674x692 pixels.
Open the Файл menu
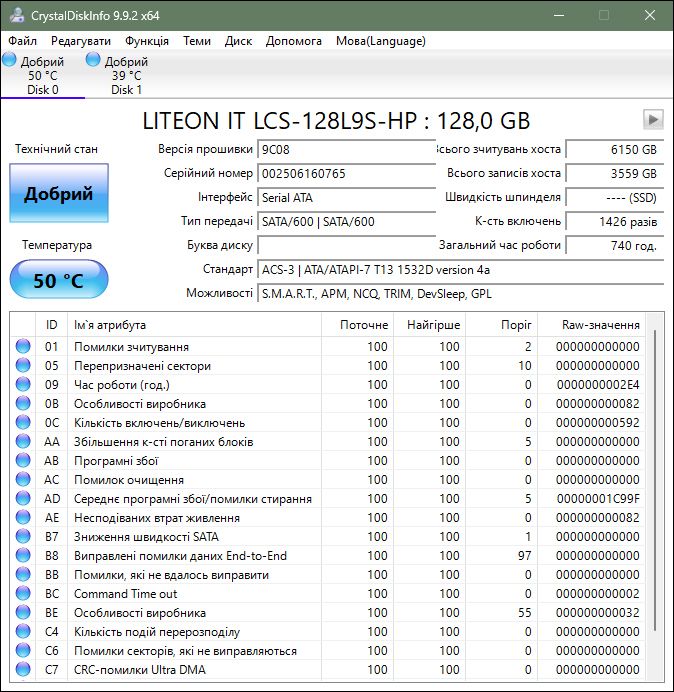pos(23,41)
